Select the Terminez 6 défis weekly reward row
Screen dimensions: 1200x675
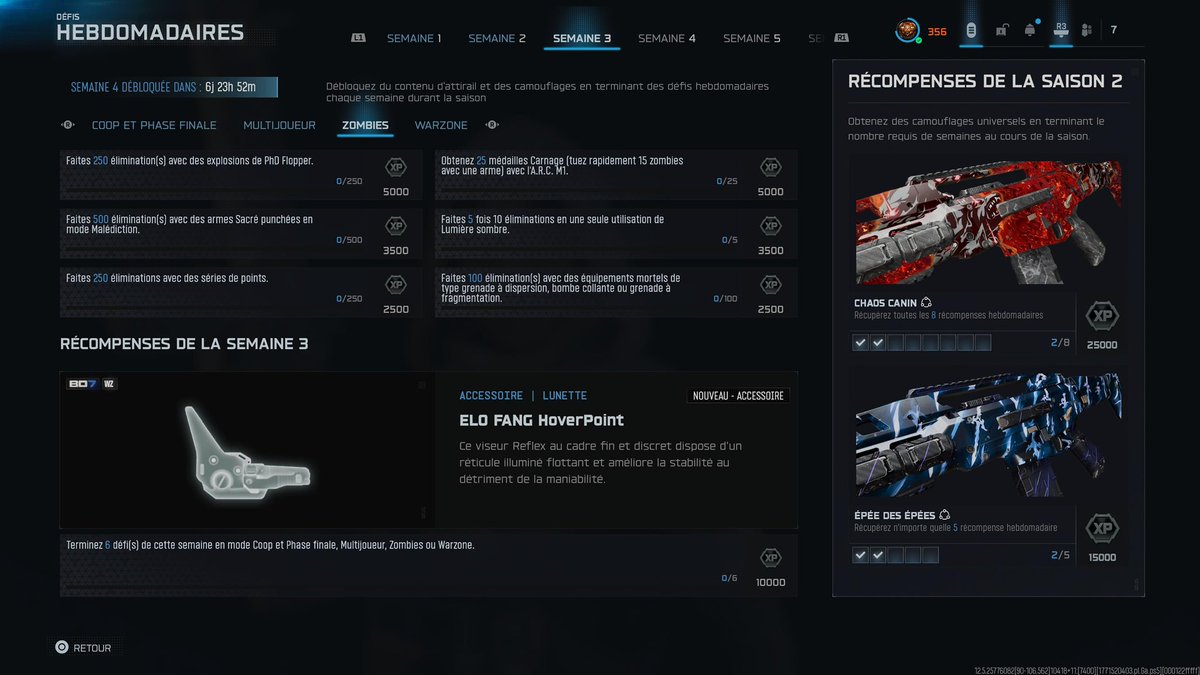coord(429,565)
